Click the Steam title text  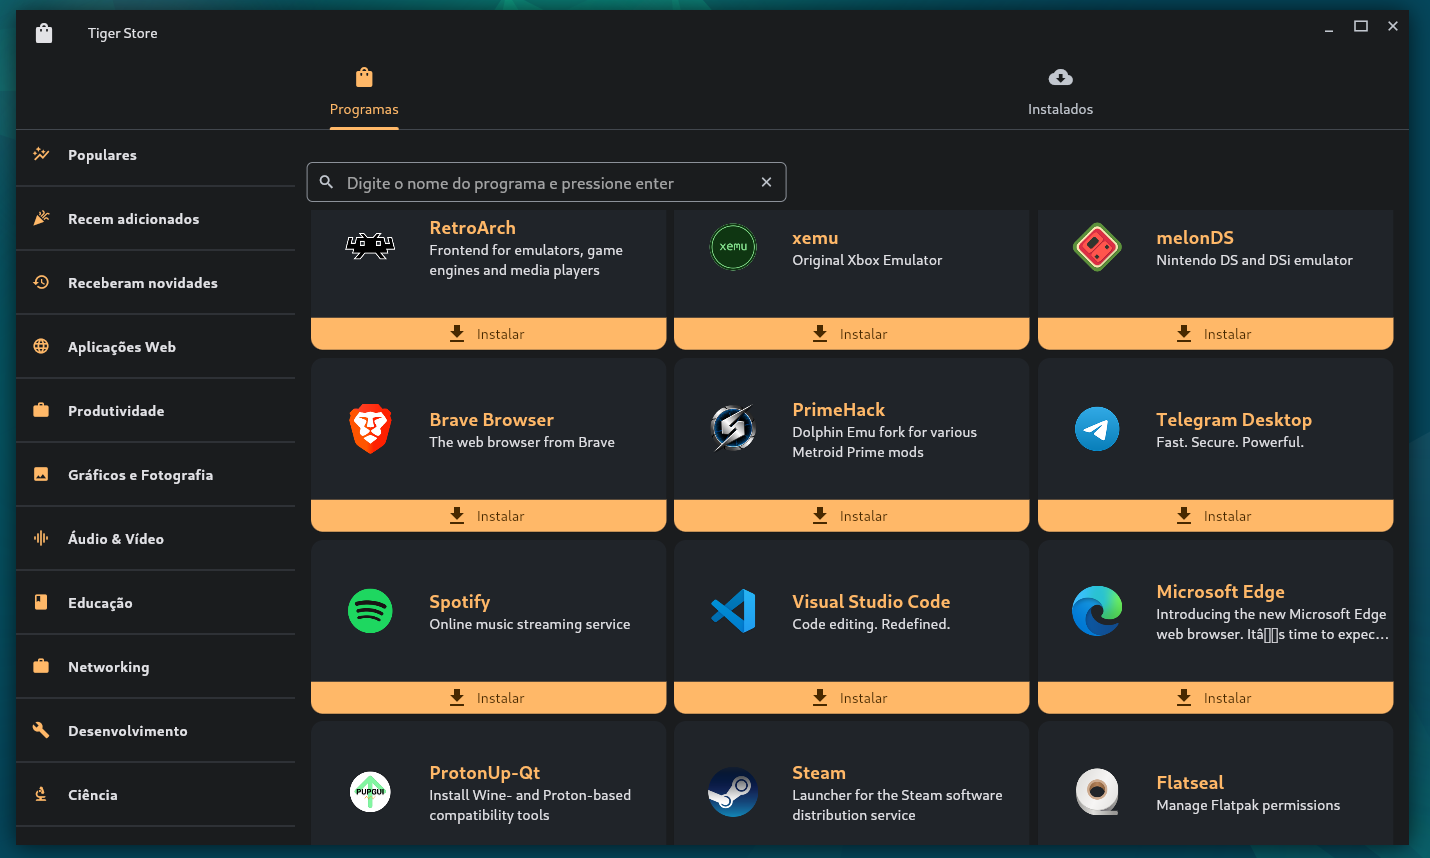pyautogui.click(x=819, y=772)
